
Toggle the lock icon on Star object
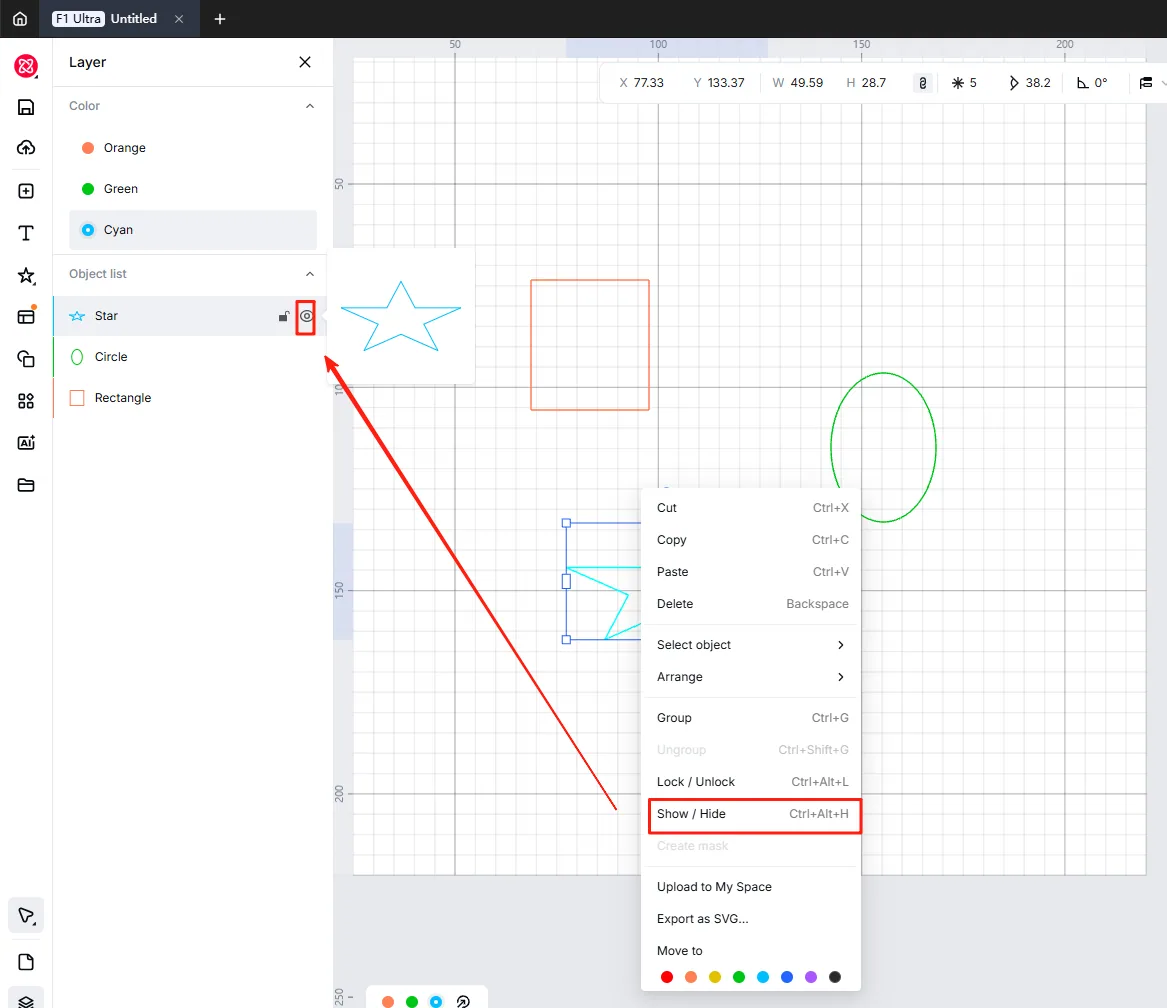coord(284,316)
